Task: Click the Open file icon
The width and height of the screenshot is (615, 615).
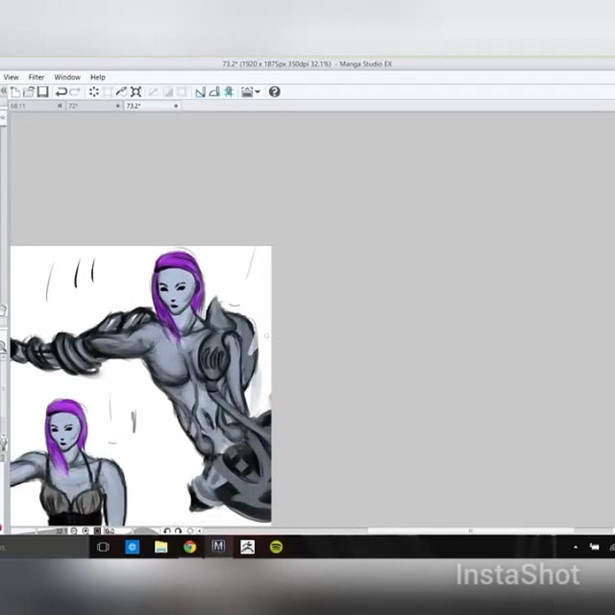Action: pyautogui.click(x=29, y=92)
